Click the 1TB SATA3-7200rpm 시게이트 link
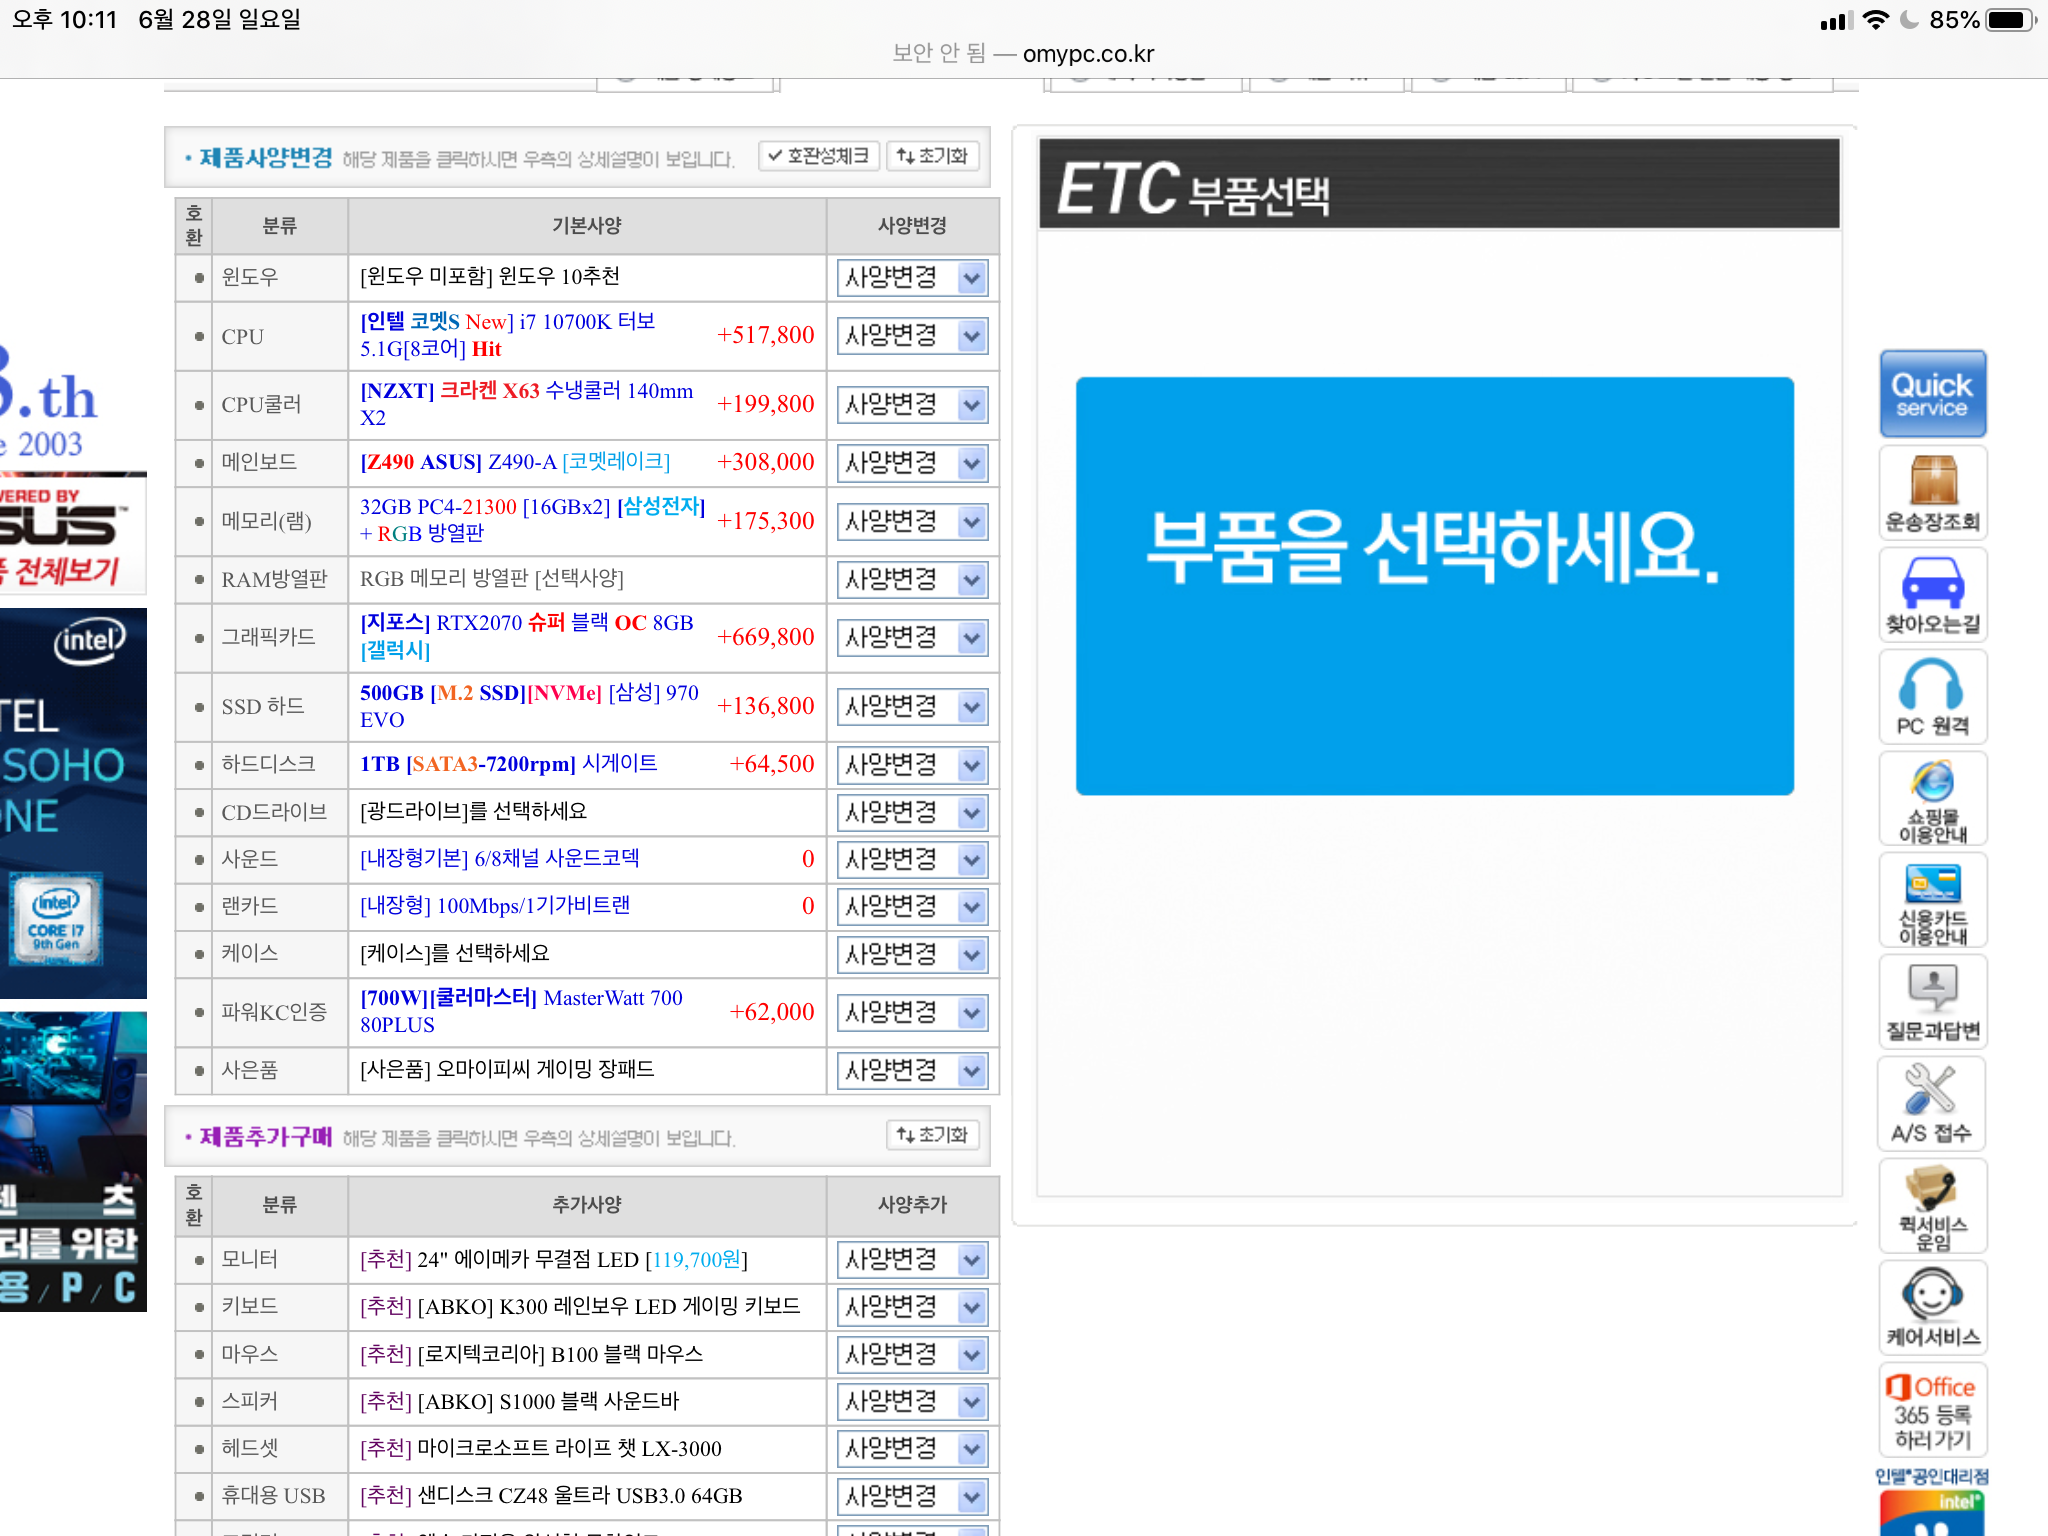 coord(509,764)
